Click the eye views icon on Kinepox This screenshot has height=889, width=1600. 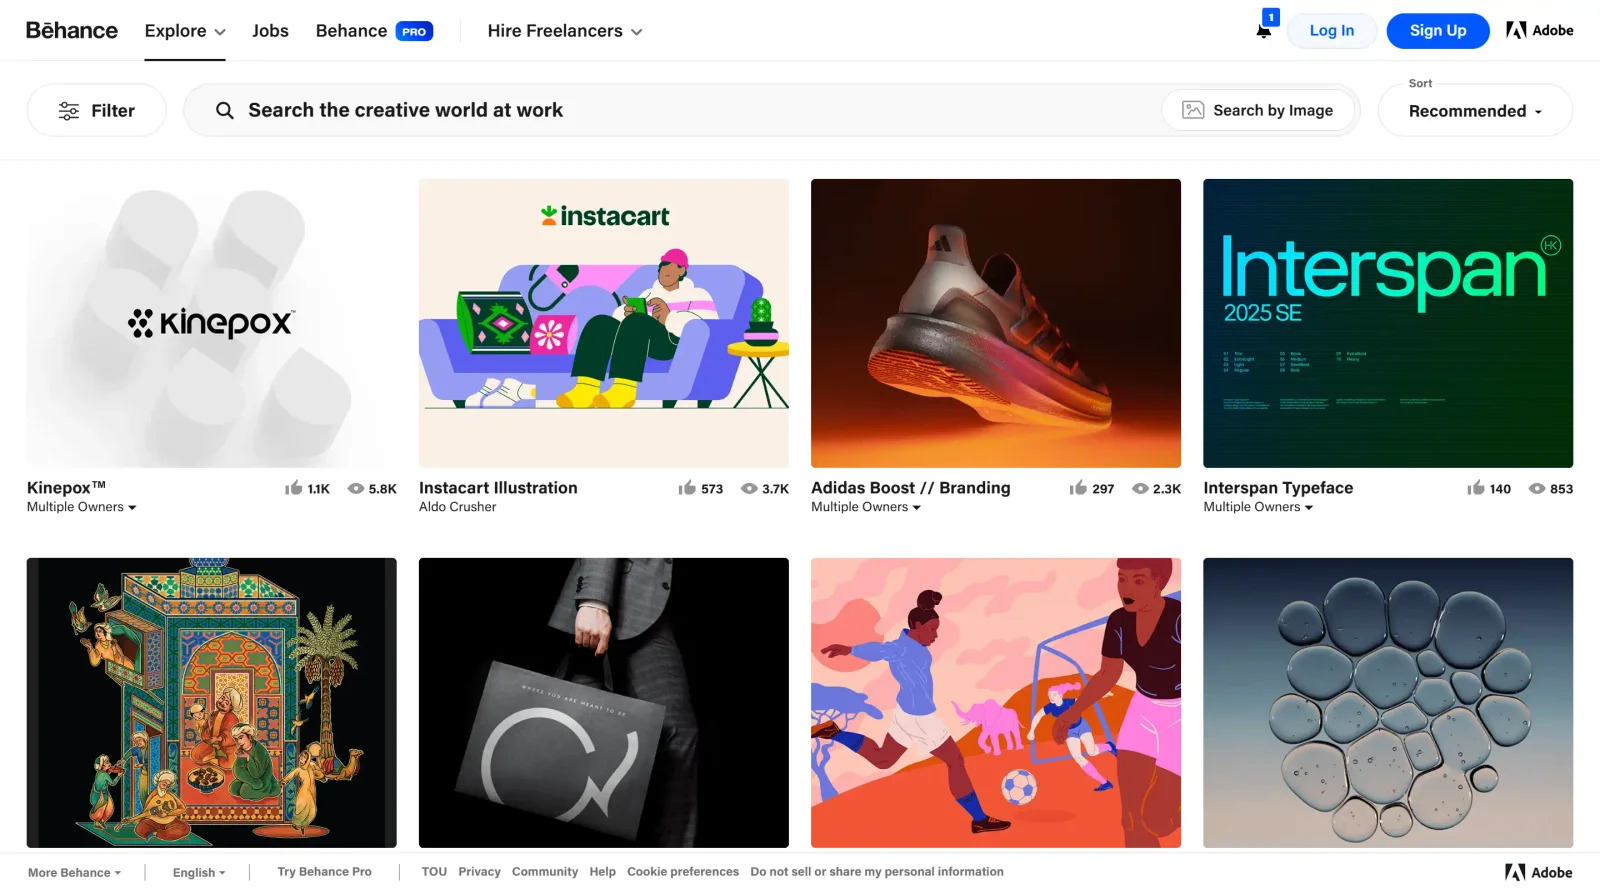356,489
